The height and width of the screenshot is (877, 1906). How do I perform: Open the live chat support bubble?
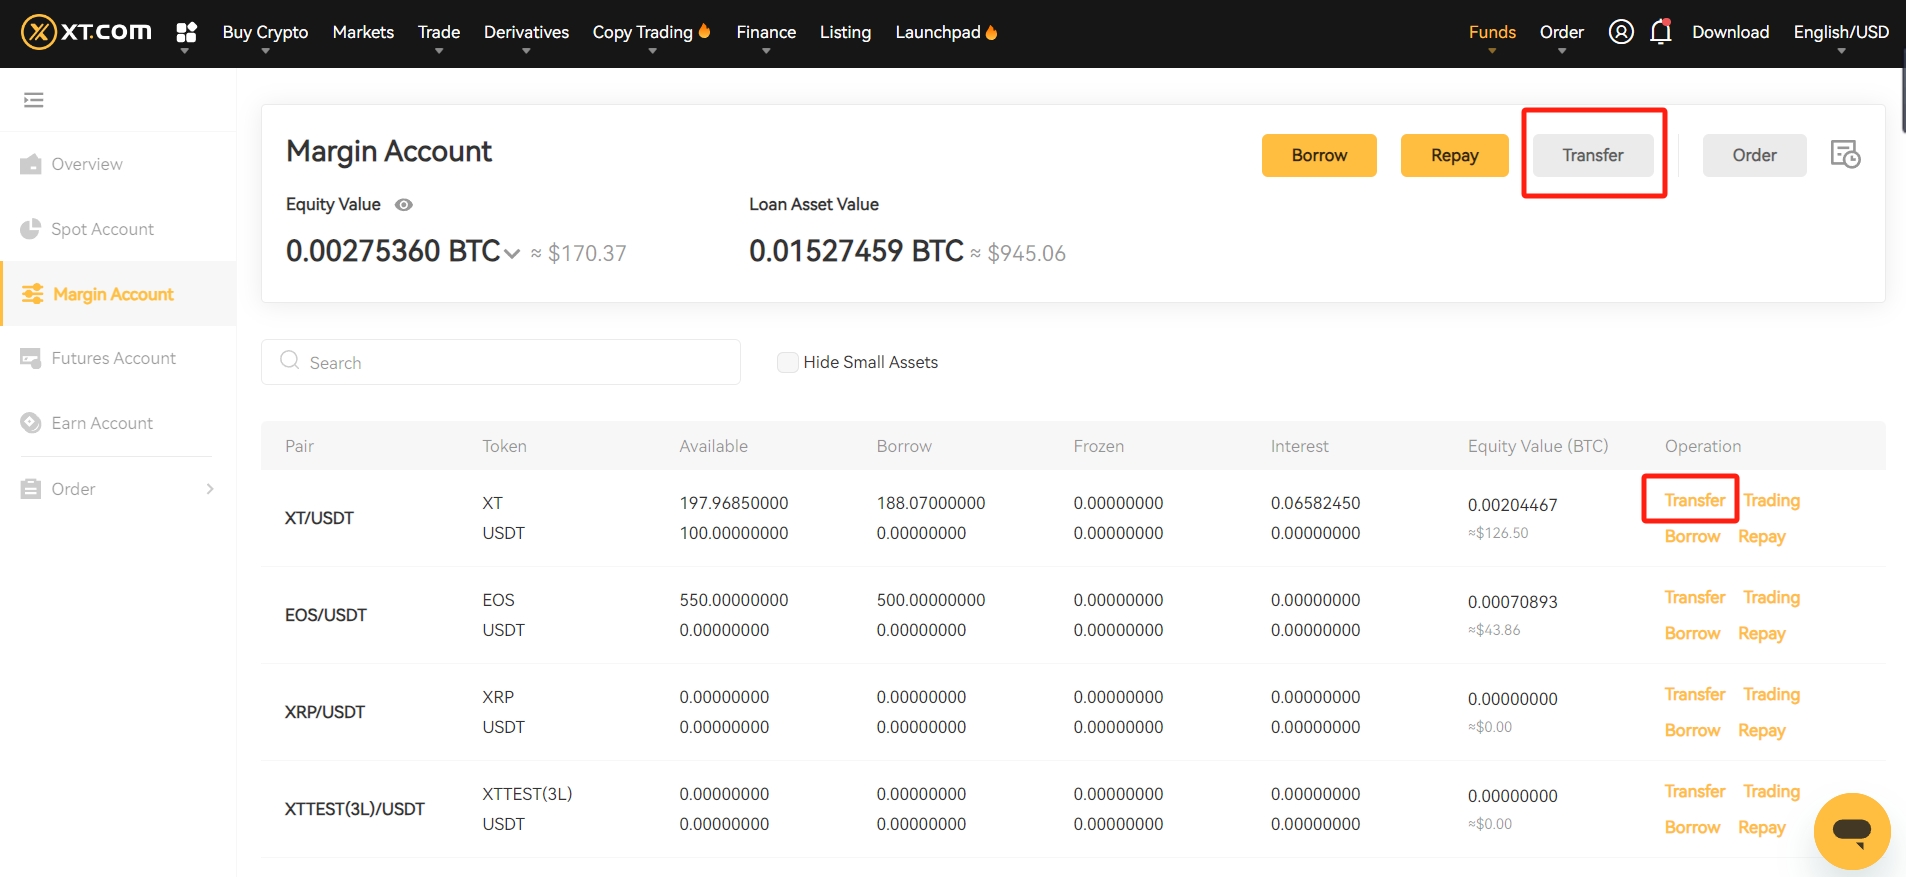[x=1852, y=831]
